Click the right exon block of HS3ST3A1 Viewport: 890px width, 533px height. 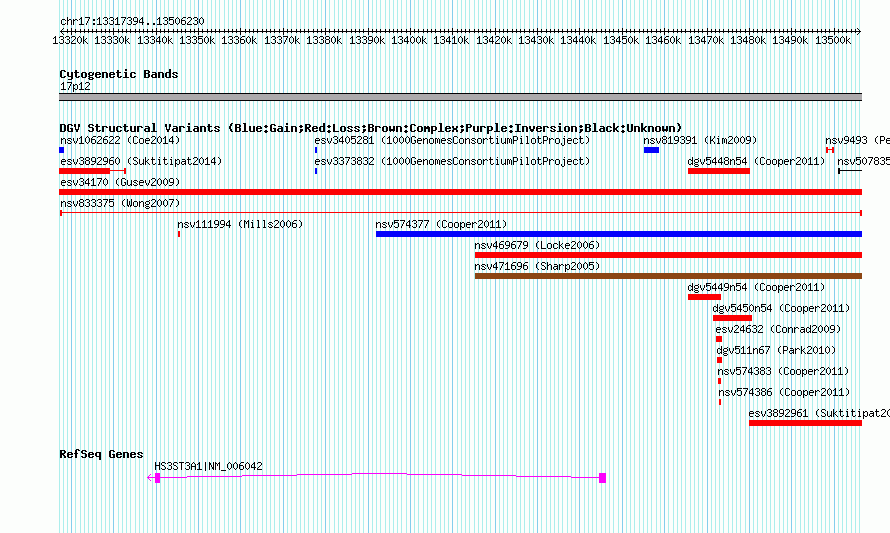602,478
